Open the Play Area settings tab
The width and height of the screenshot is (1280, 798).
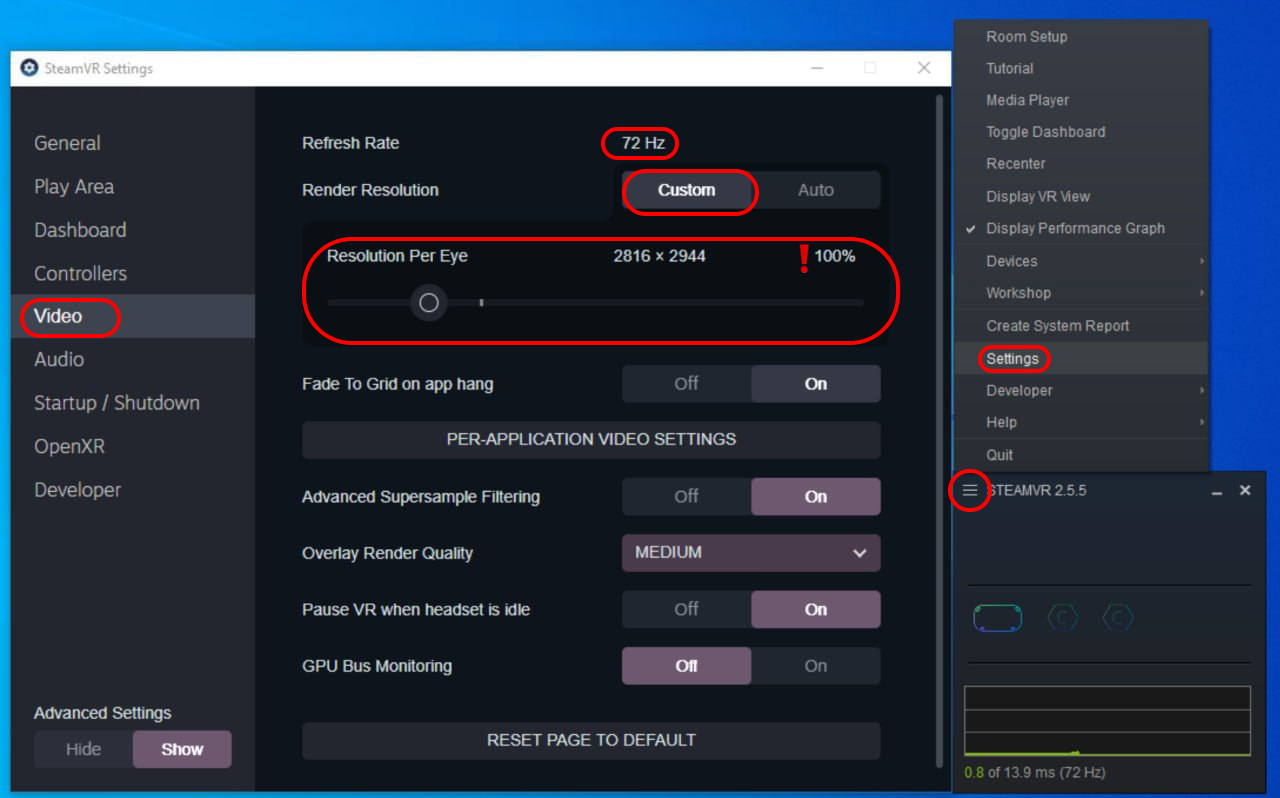click(133, 187)
